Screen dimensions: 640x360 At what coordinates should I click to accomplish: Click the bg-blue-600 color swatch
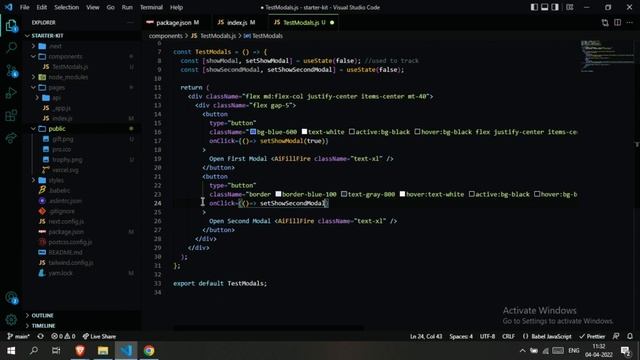pyautogui.click(x=253, y=131)
